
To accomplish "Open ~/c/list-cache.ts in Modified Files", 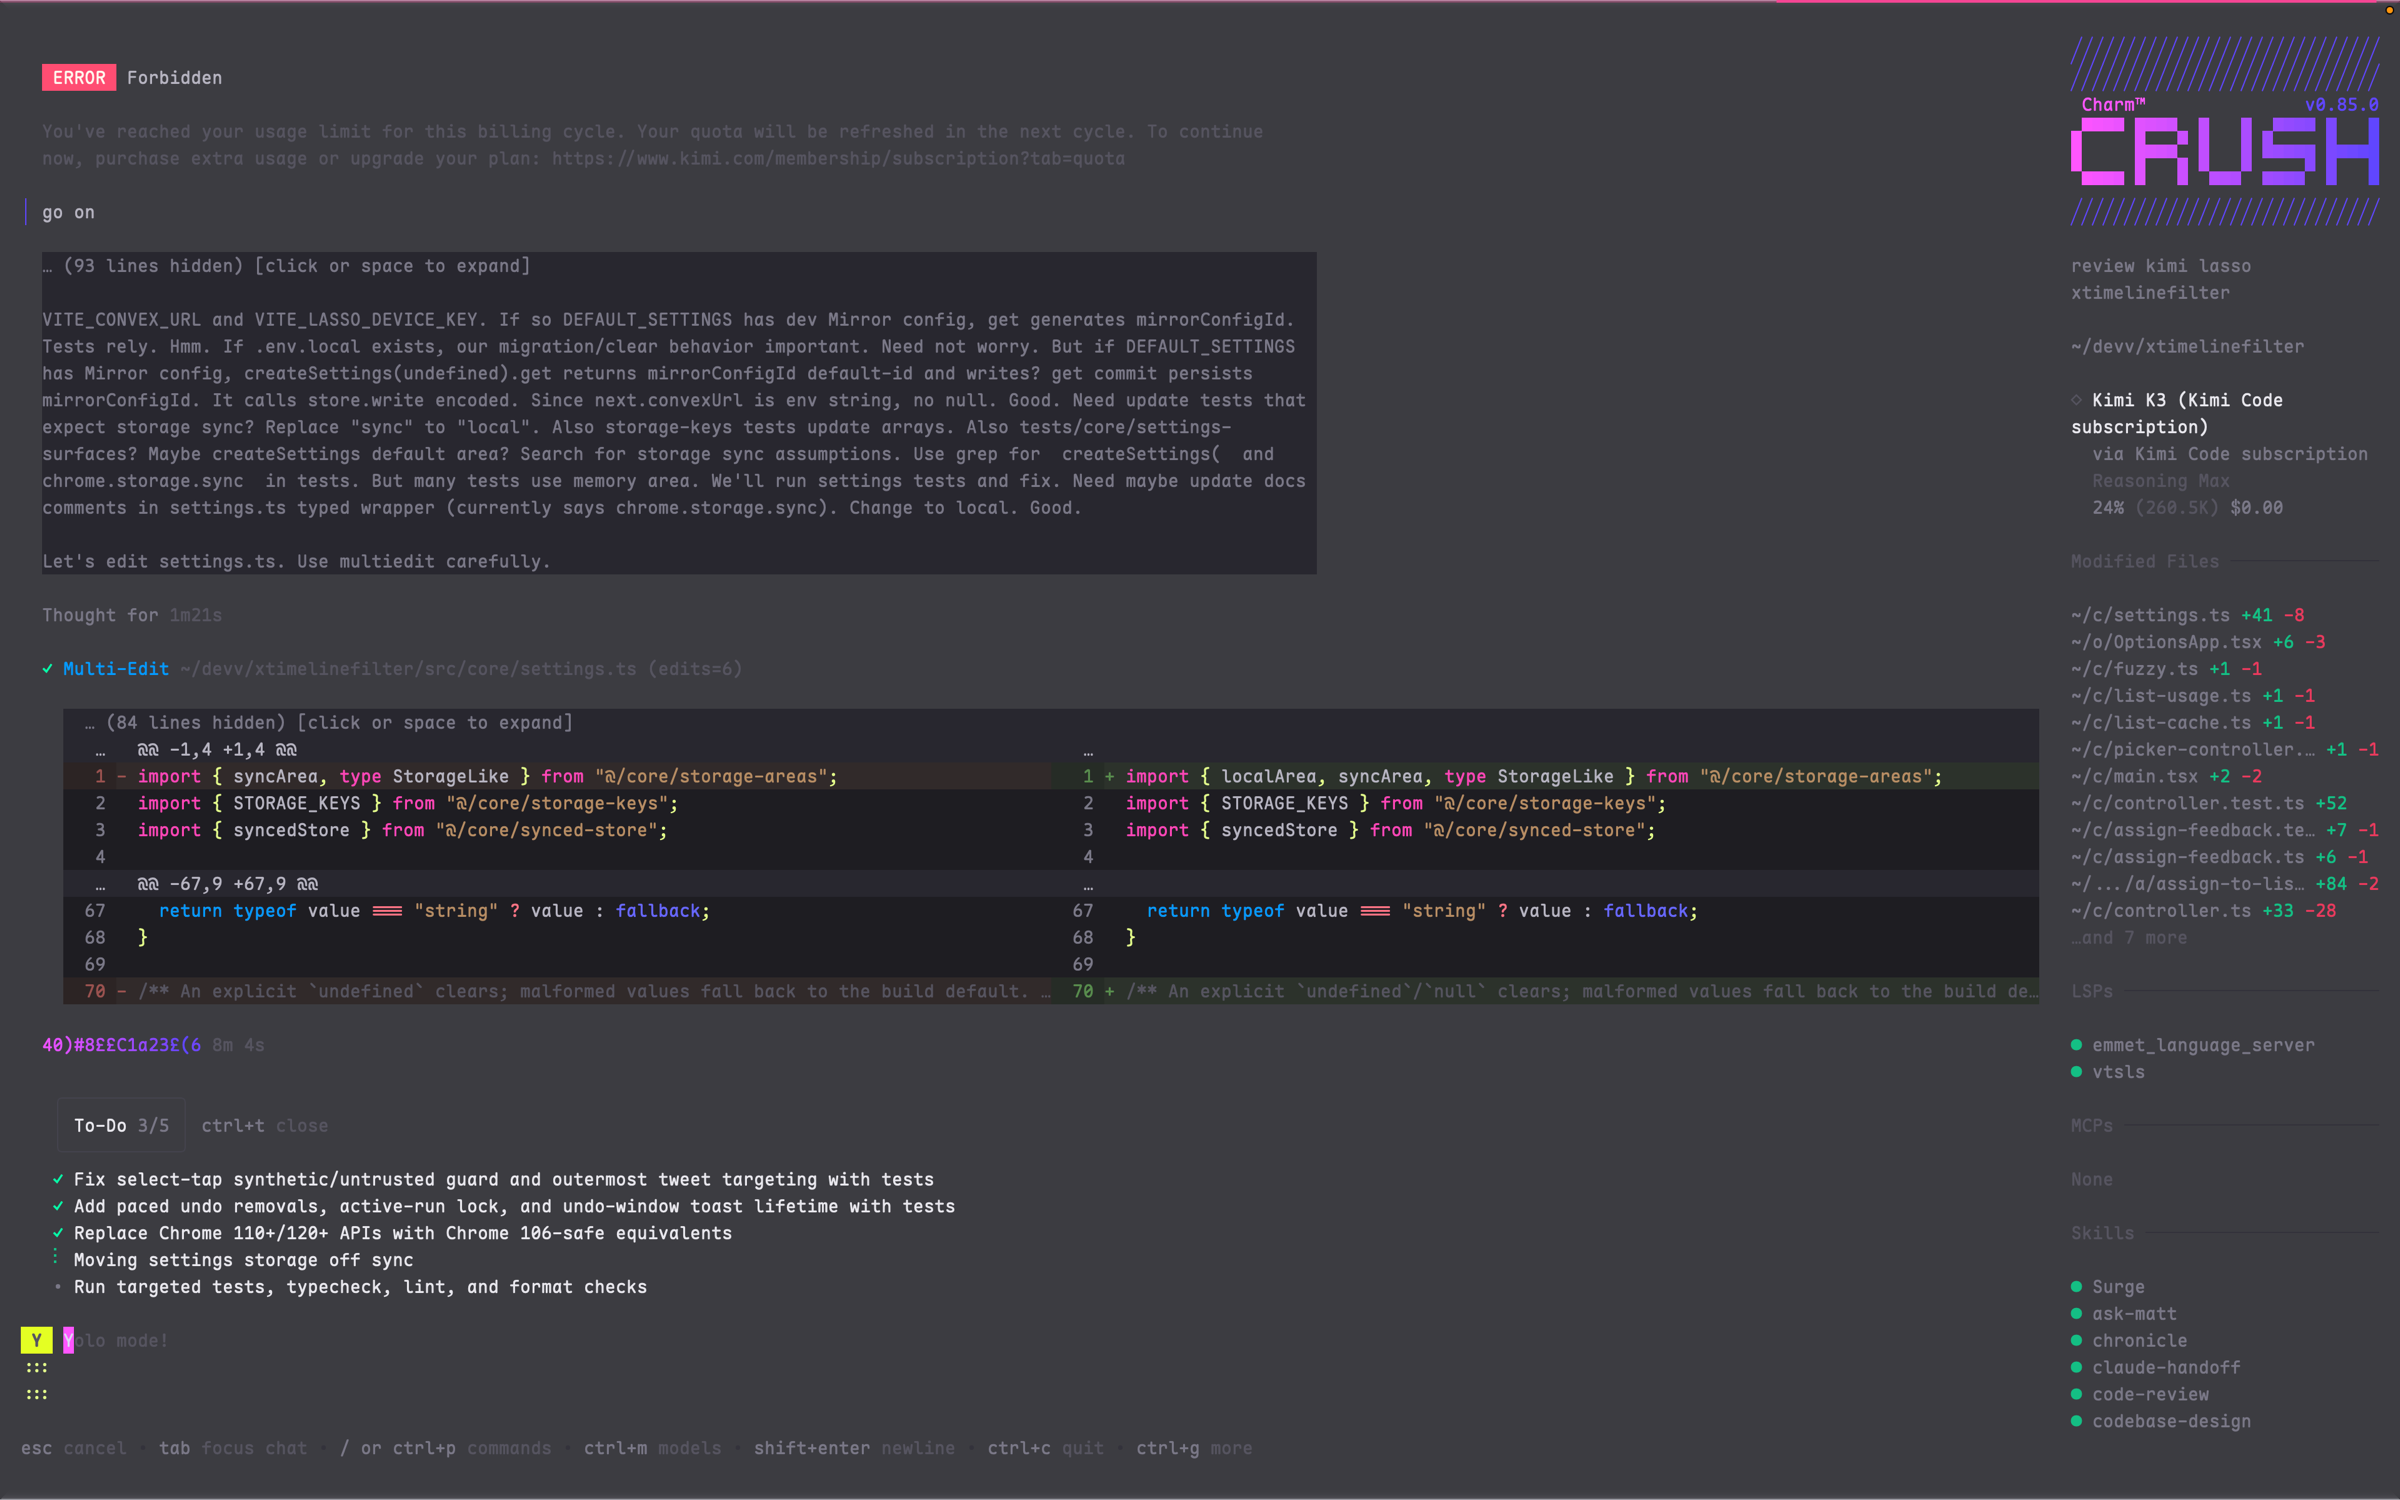I will 2193,724.
